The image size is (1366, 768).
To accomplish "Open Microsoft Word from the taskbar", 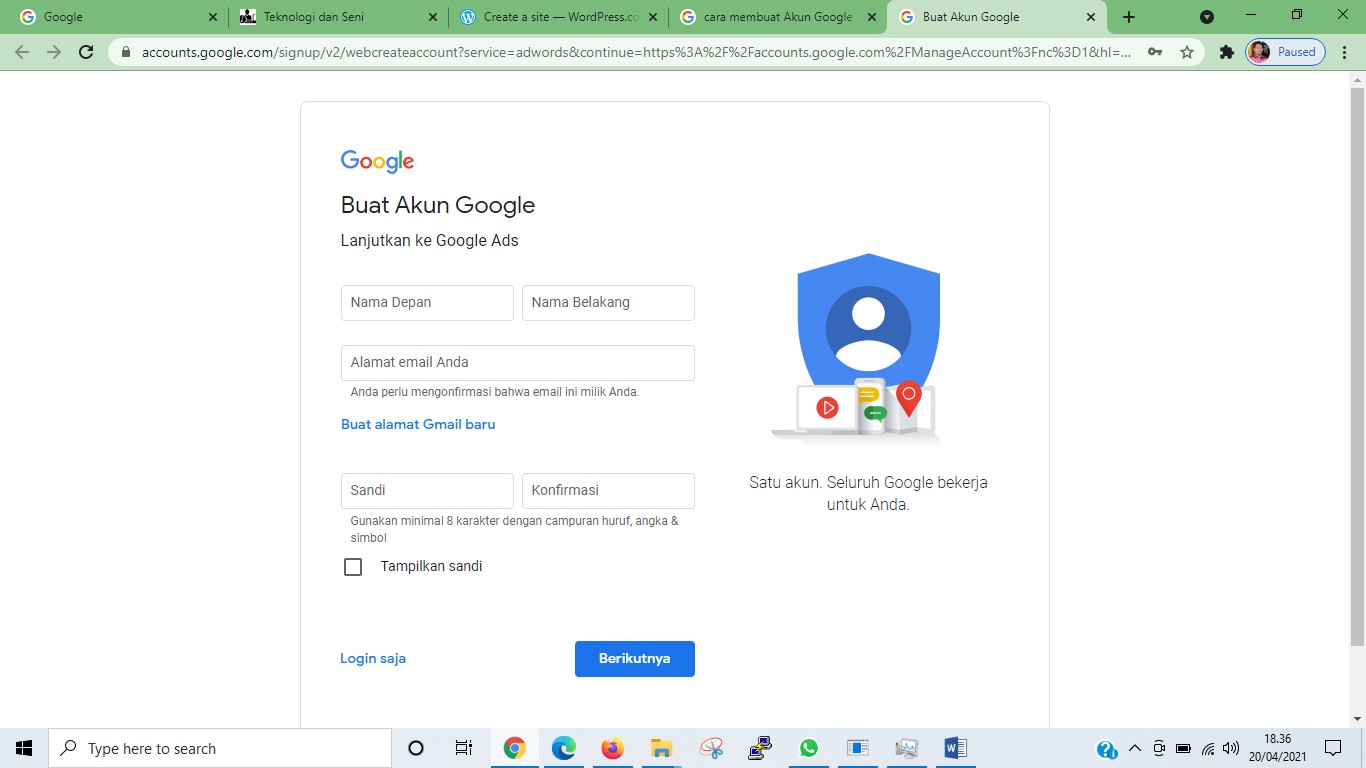I will pyautogui.click(x=955, y=748).
